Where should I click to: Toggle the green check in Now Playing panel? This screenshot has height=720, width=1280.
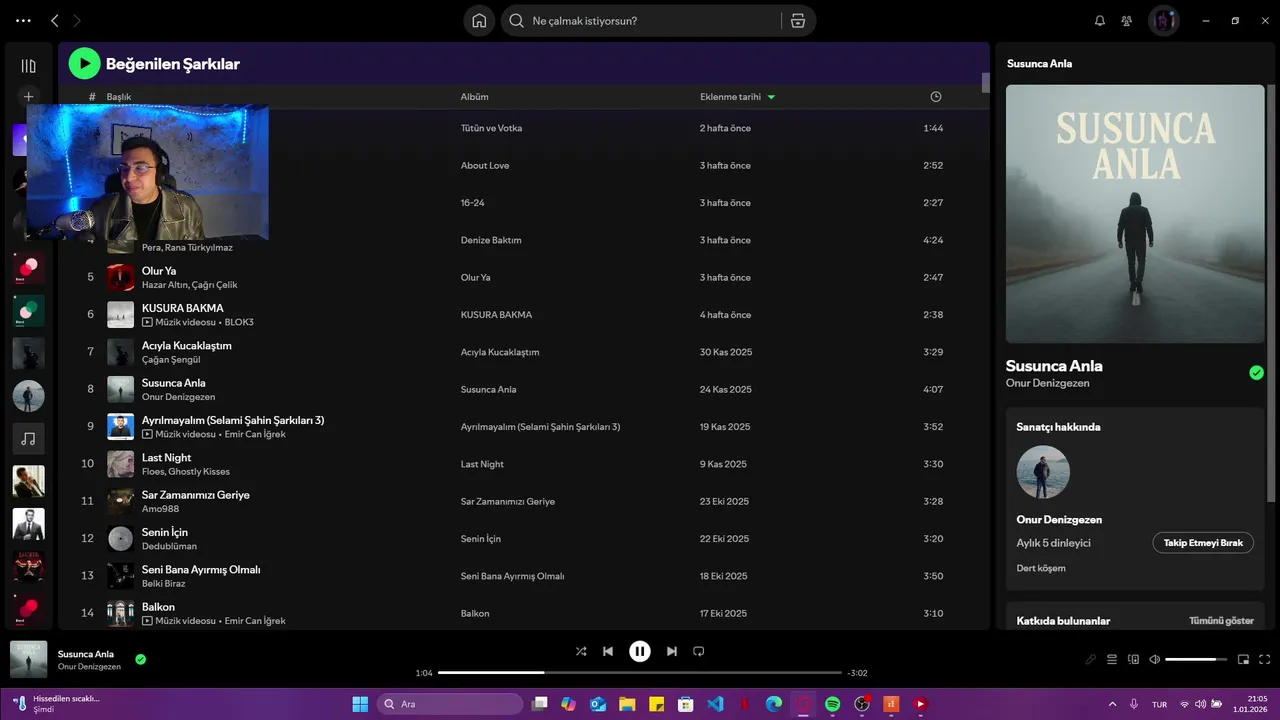point(1256,373)
